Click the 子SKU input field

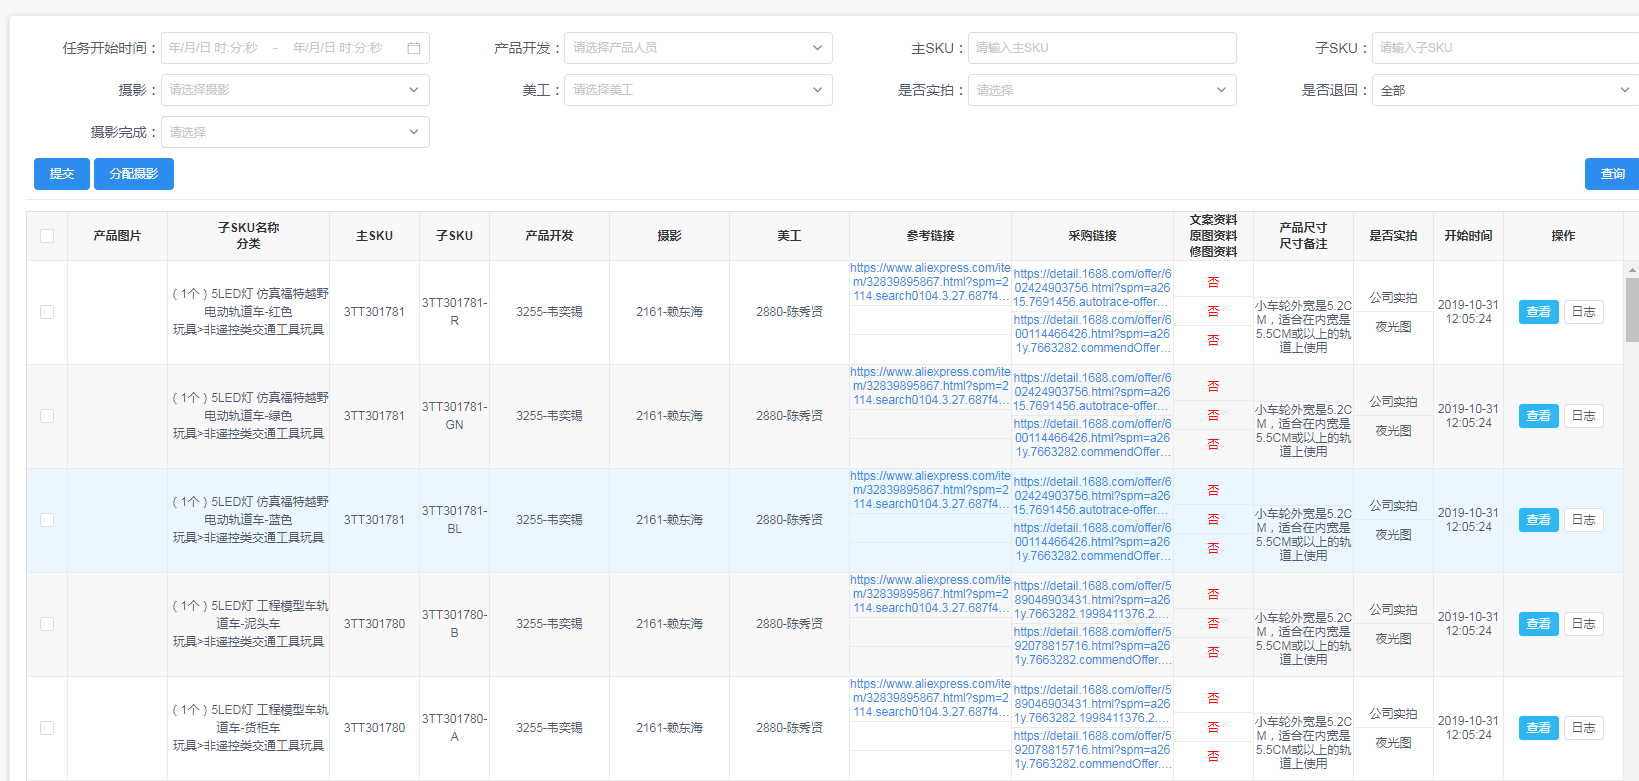1504,48
